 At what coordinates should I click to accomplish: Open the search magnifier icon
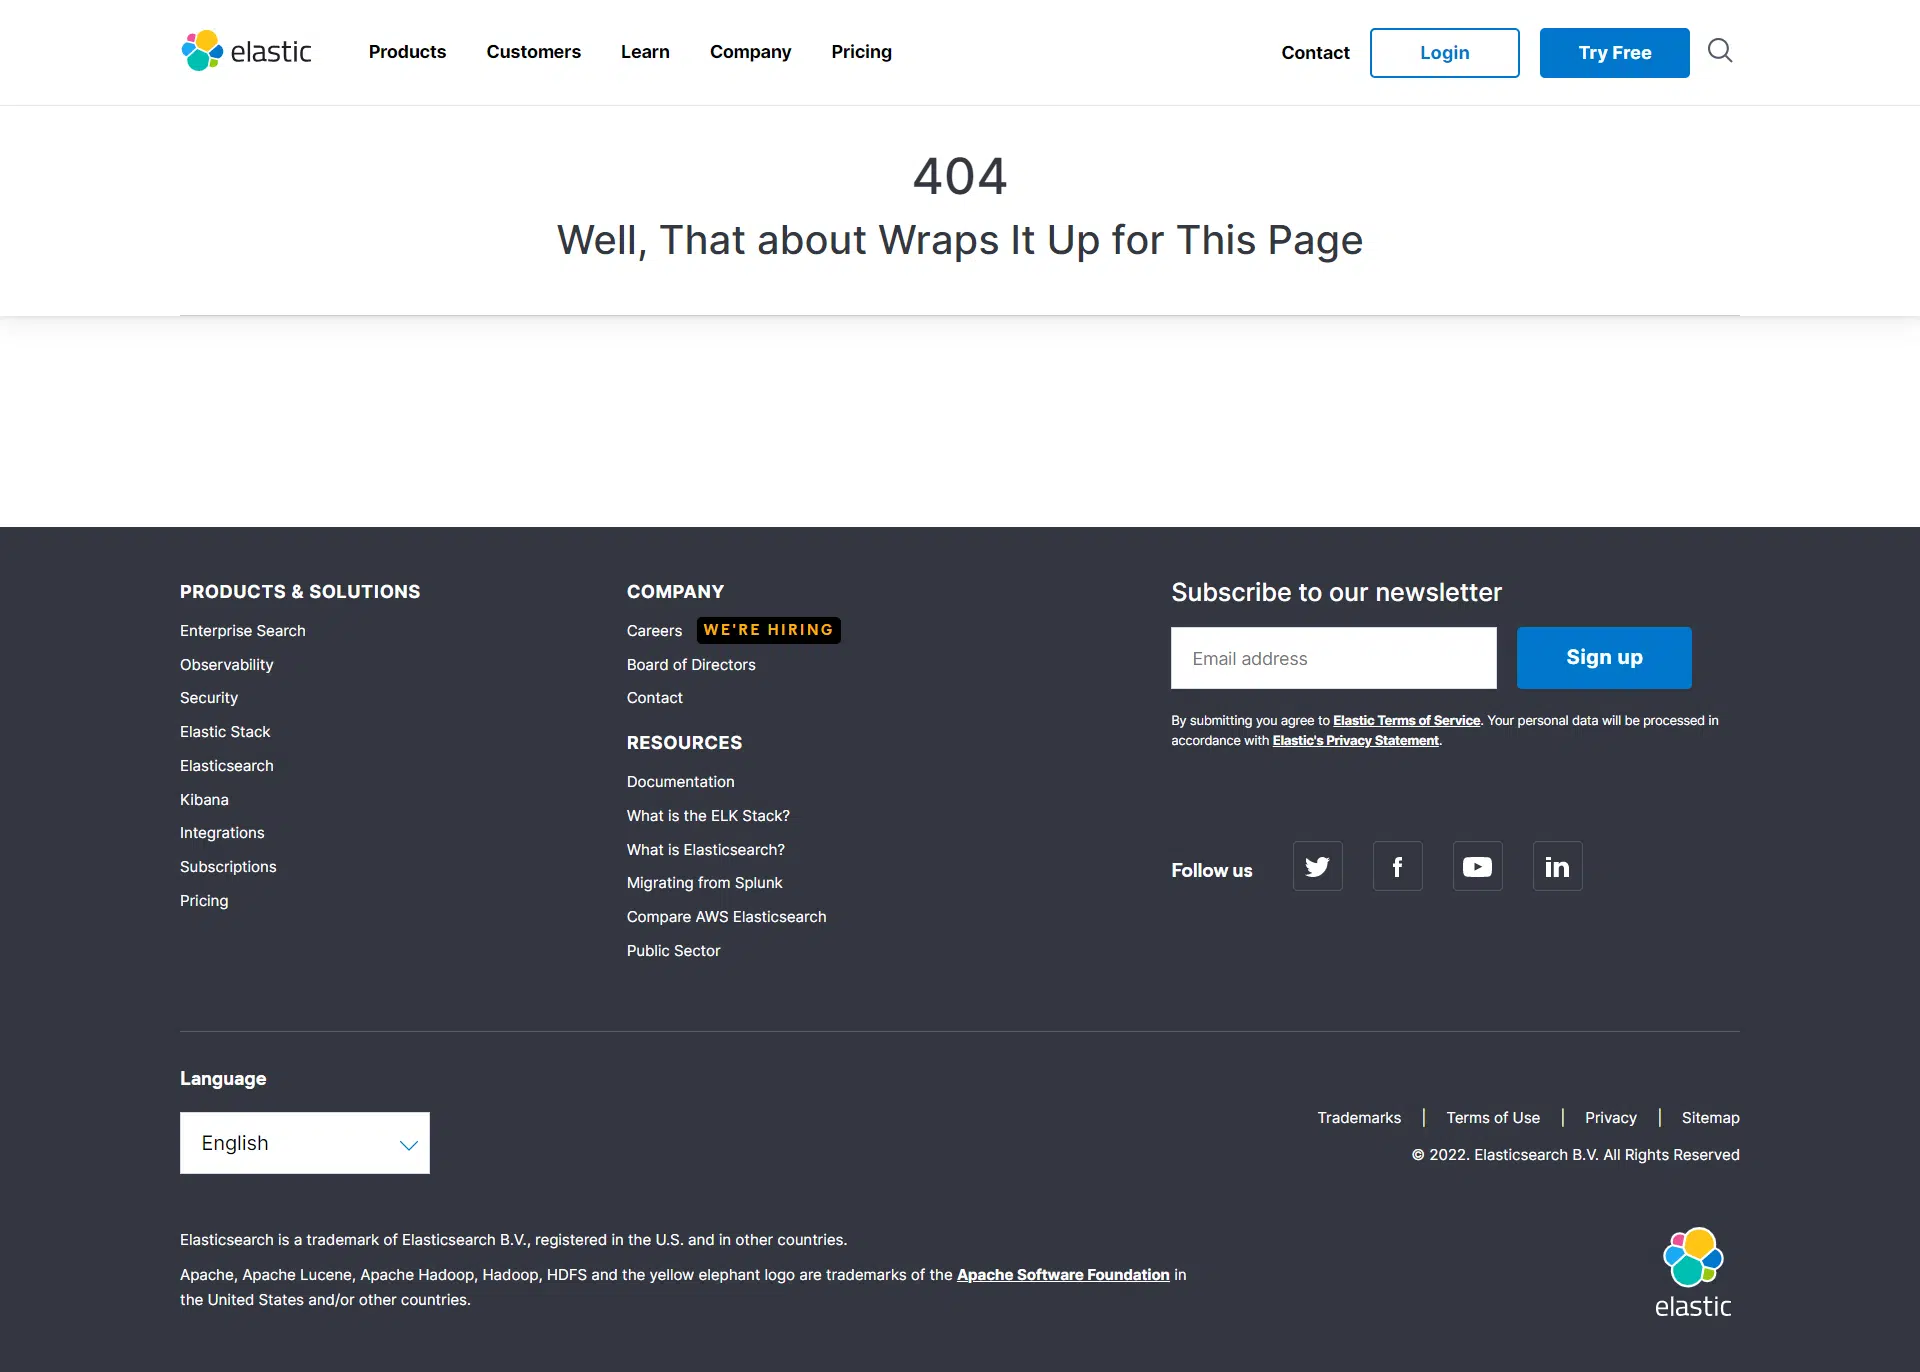pyautogui.click(x=1720, y=51)
